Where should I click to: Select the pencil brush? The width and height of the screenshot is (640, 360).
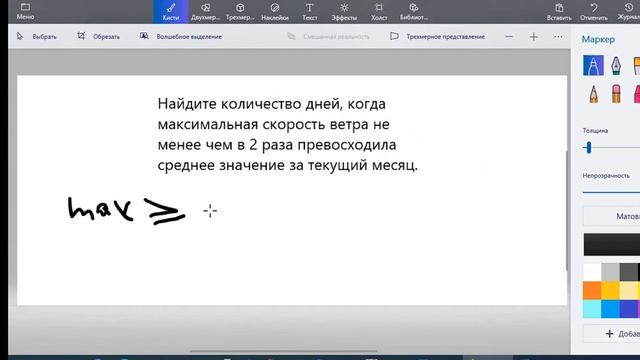593,93
